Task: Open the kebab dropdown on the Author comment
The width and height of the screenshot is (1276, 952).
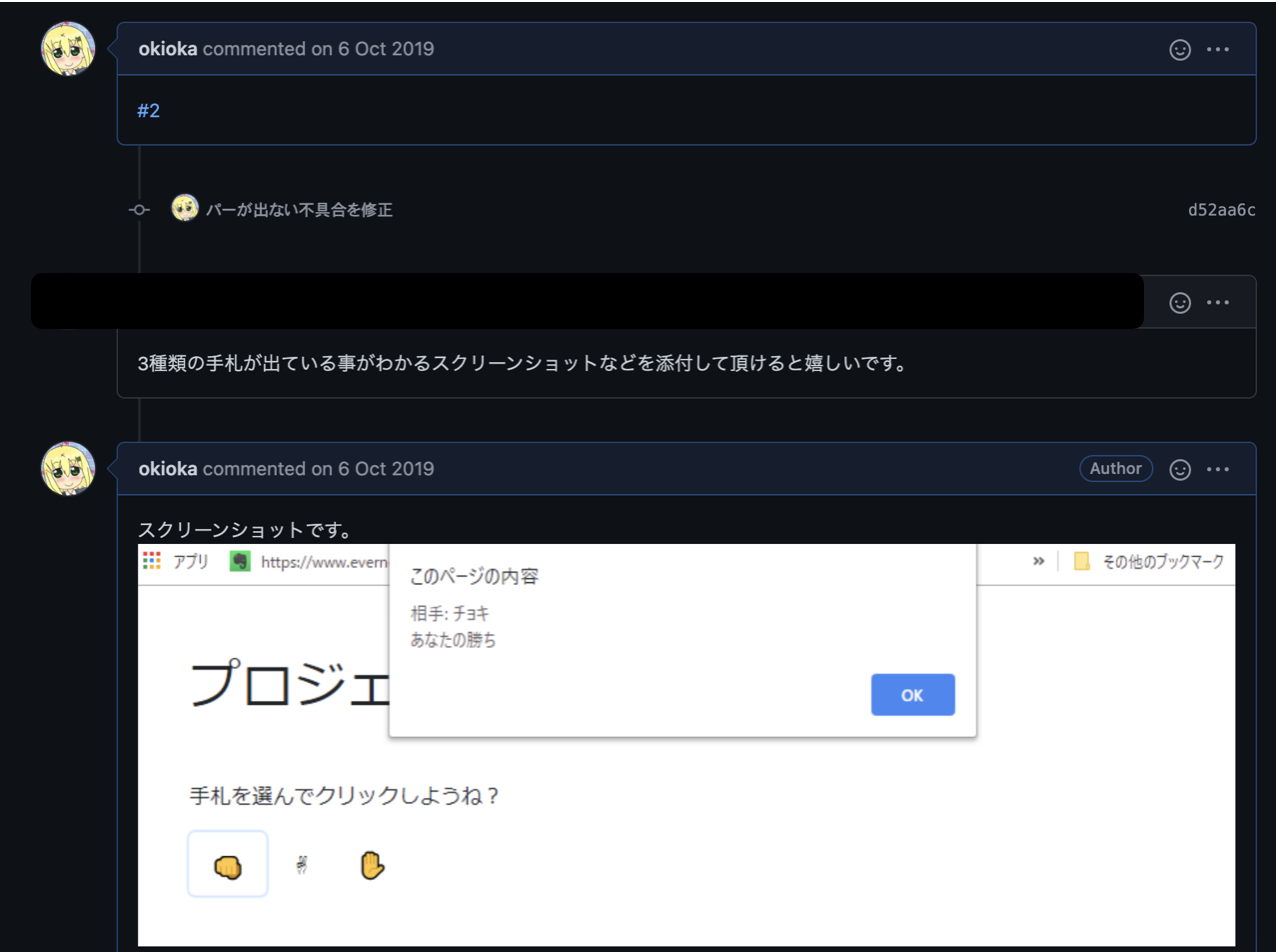Action: point(1219,469)
